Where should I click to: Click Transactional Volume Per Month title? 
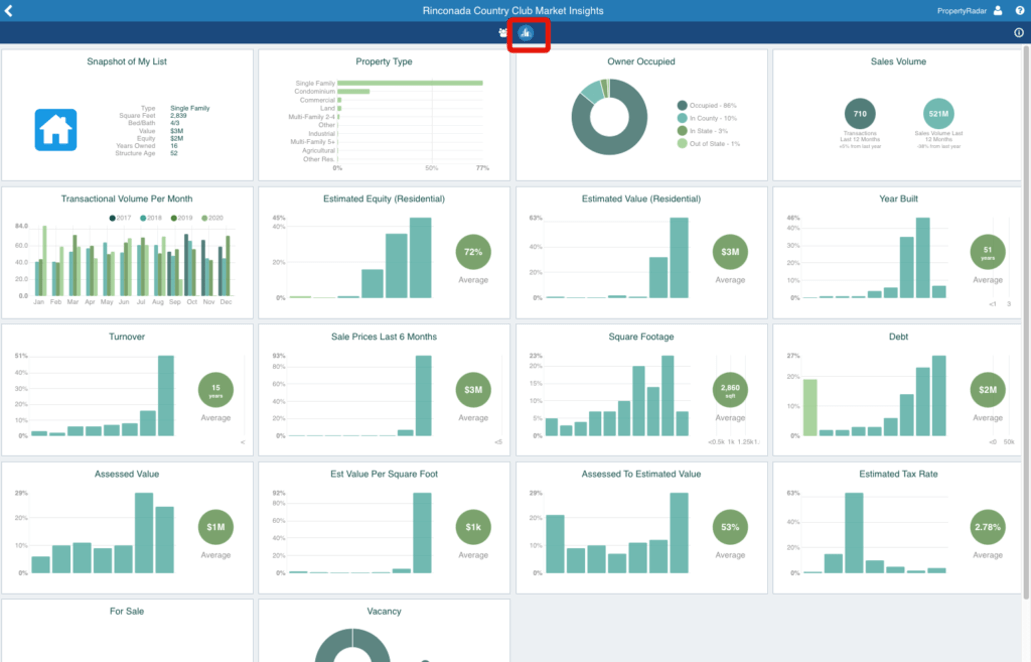pos(127,199)
